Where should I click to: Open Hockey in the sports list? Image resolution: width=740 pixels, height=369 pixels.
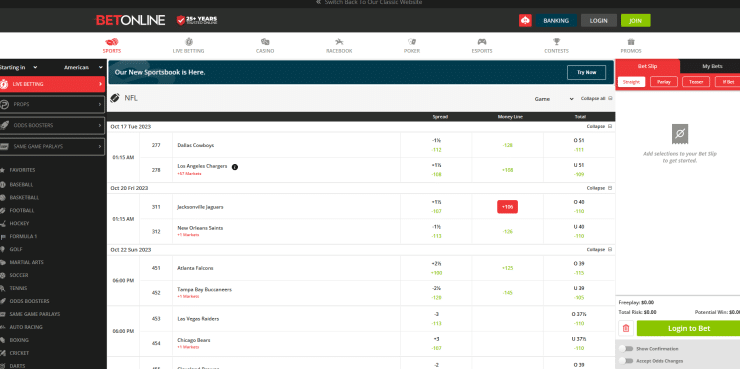(19, 223)
